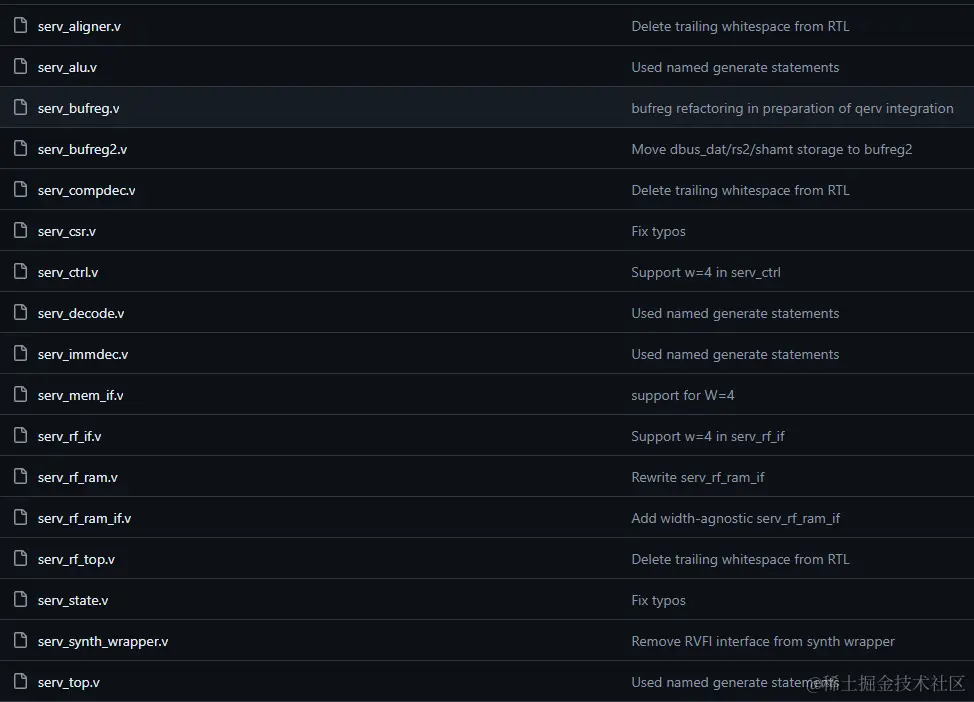Click the file icon beside serv_state.v
The width and height of the screenshot is (974, 702).
tap(20, 600)
